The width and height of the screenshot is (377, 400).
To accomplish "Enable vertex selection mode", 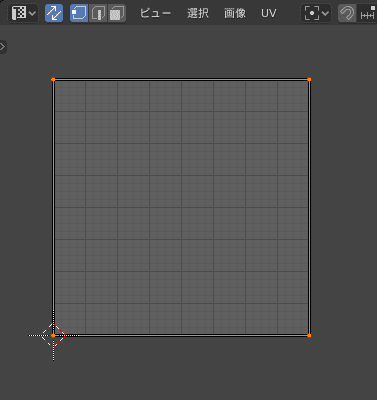I will 79,13.
